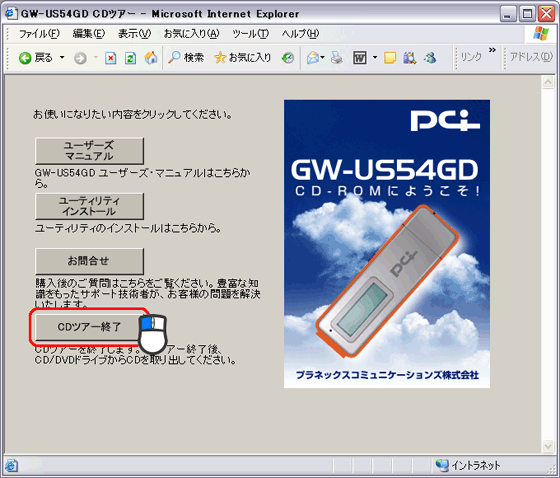Click the 'プラネックスコミュニケーションズ株式会社' text
This screenshot has height=478, width=560.
click(387, 375)
